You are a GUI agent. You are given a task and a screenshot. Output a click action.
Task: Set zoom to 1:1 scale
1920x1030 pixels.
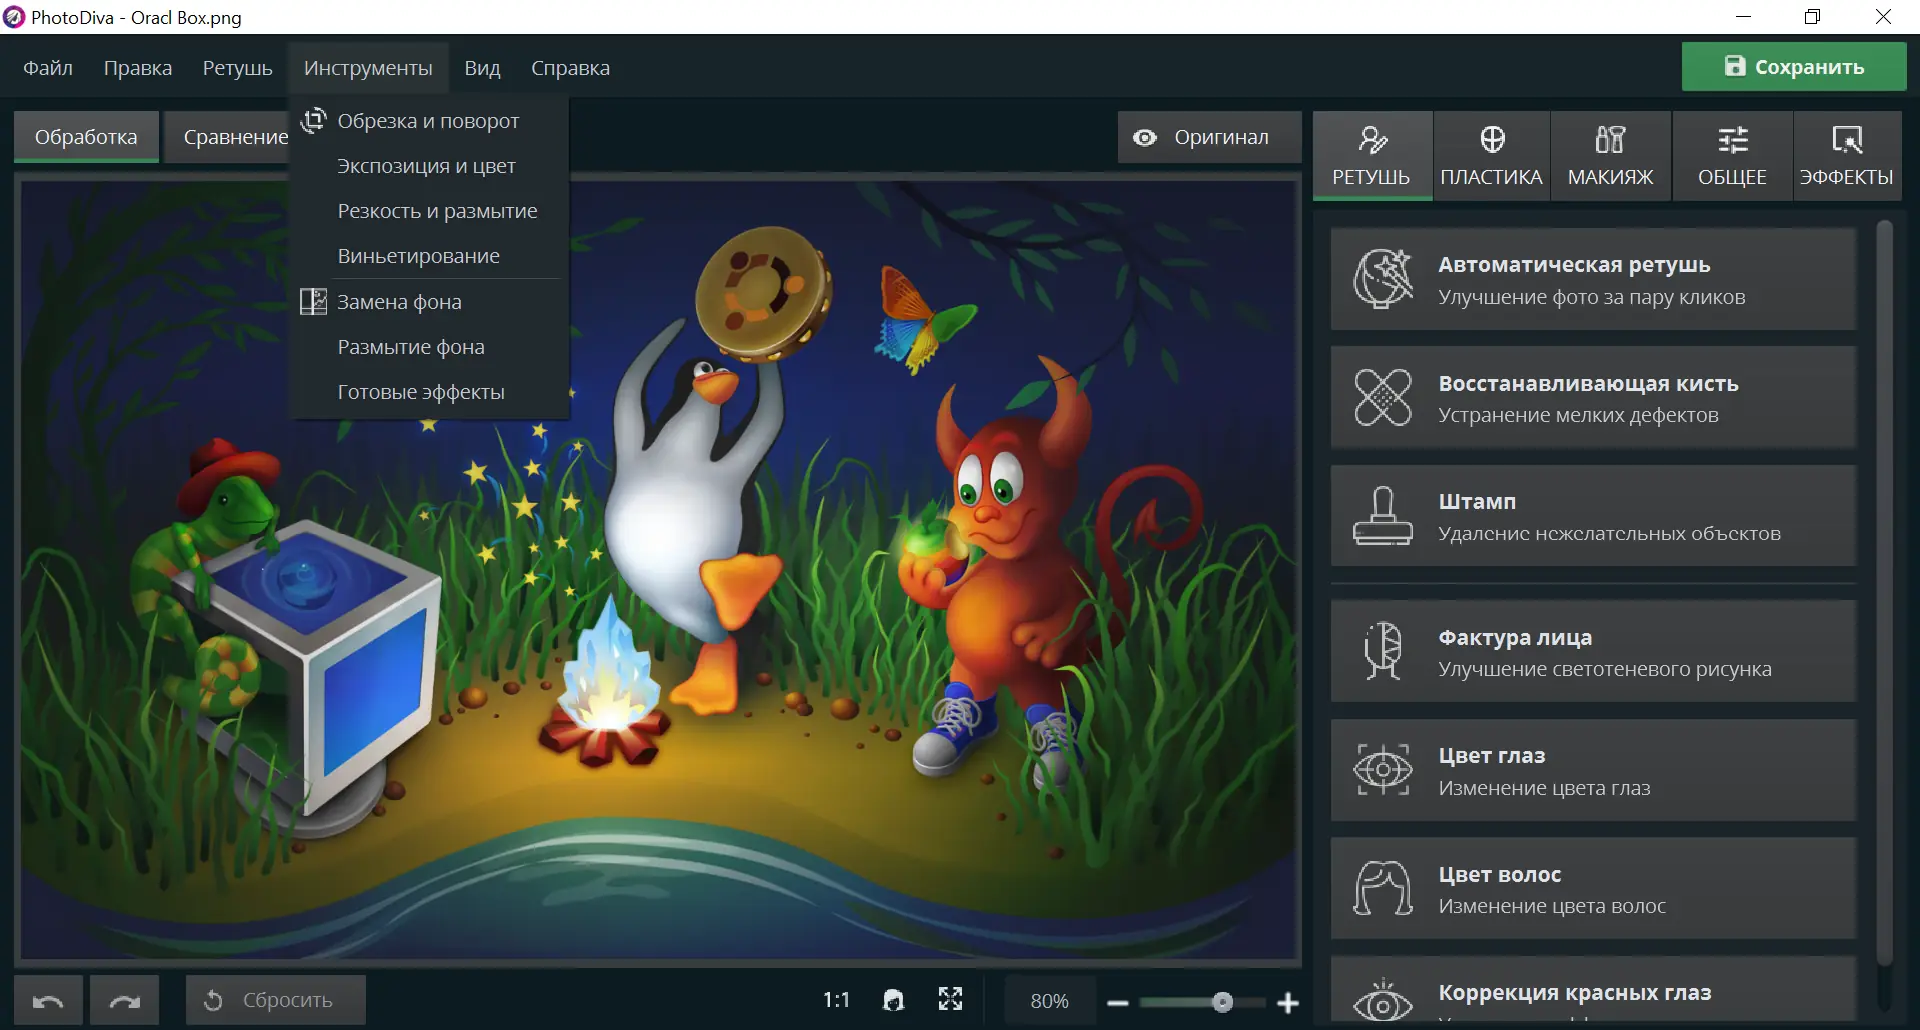tap(836, 1000)
